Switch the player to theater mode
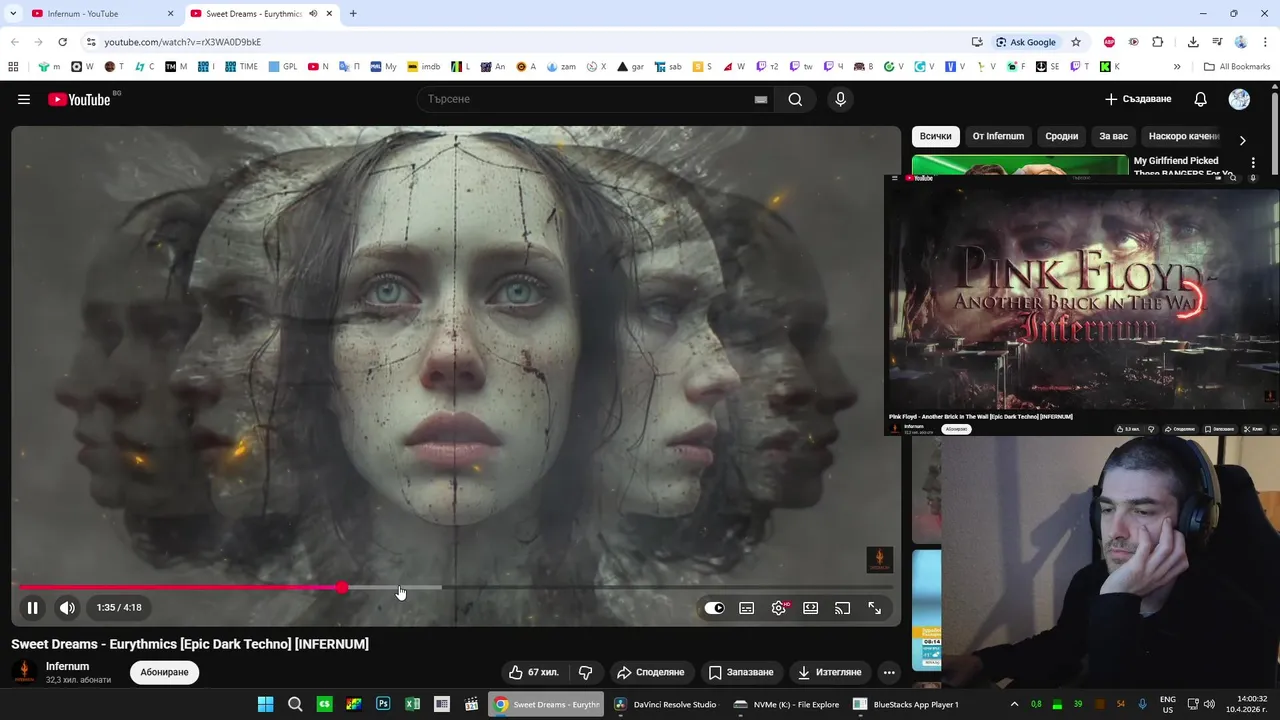The width and height of the screenshot is (1280, 720). coord(811,608)
